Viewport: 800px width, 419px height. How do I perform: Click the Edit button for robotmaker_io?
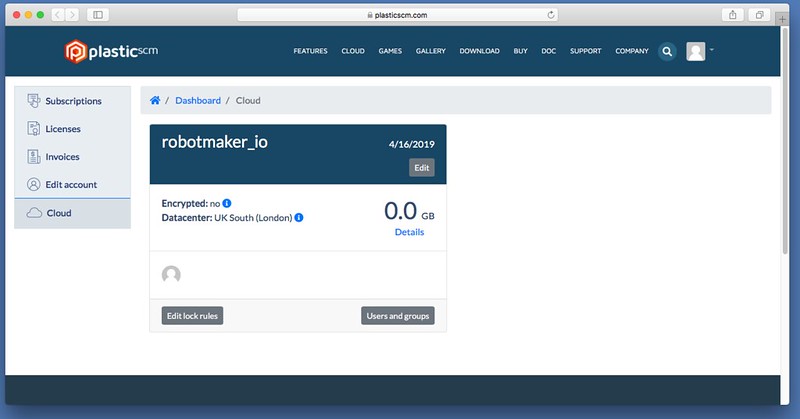(421, 167)
